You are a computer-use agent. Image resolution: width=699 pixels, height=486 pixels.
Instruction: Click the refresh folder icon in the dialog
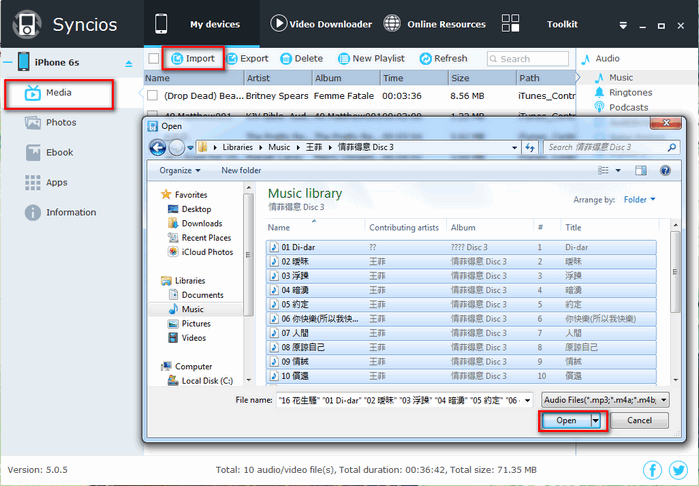(x=530, y=147)
